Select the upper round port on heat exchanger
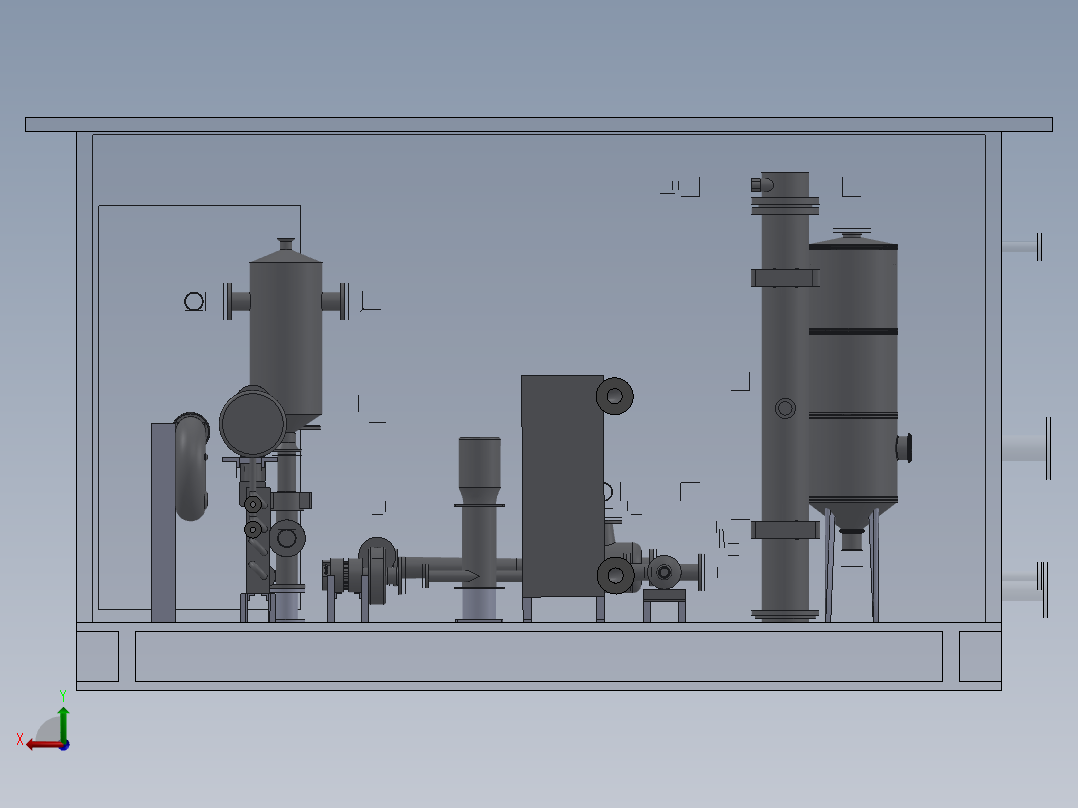The width and height of the screenshot is (1078, 808). click(x=615, y=396)
